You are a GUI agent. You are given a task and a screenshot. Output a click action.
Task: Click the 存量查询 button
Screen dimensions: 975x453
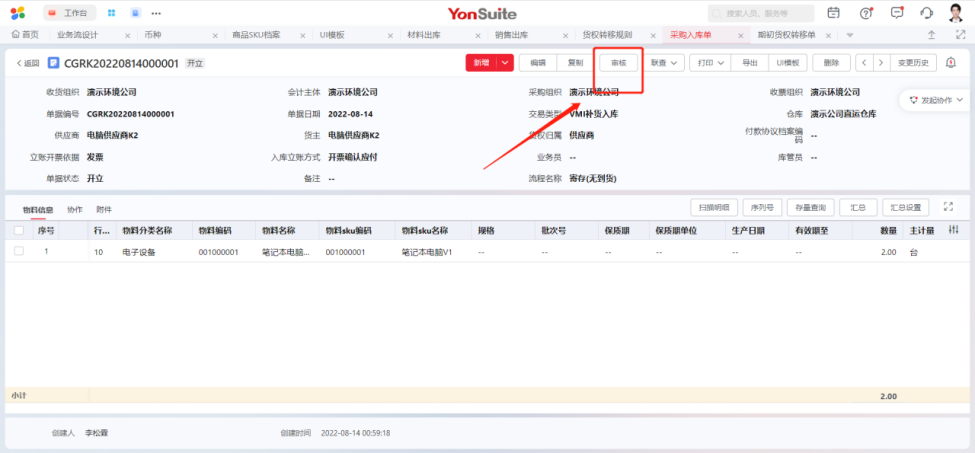[809, 207]
